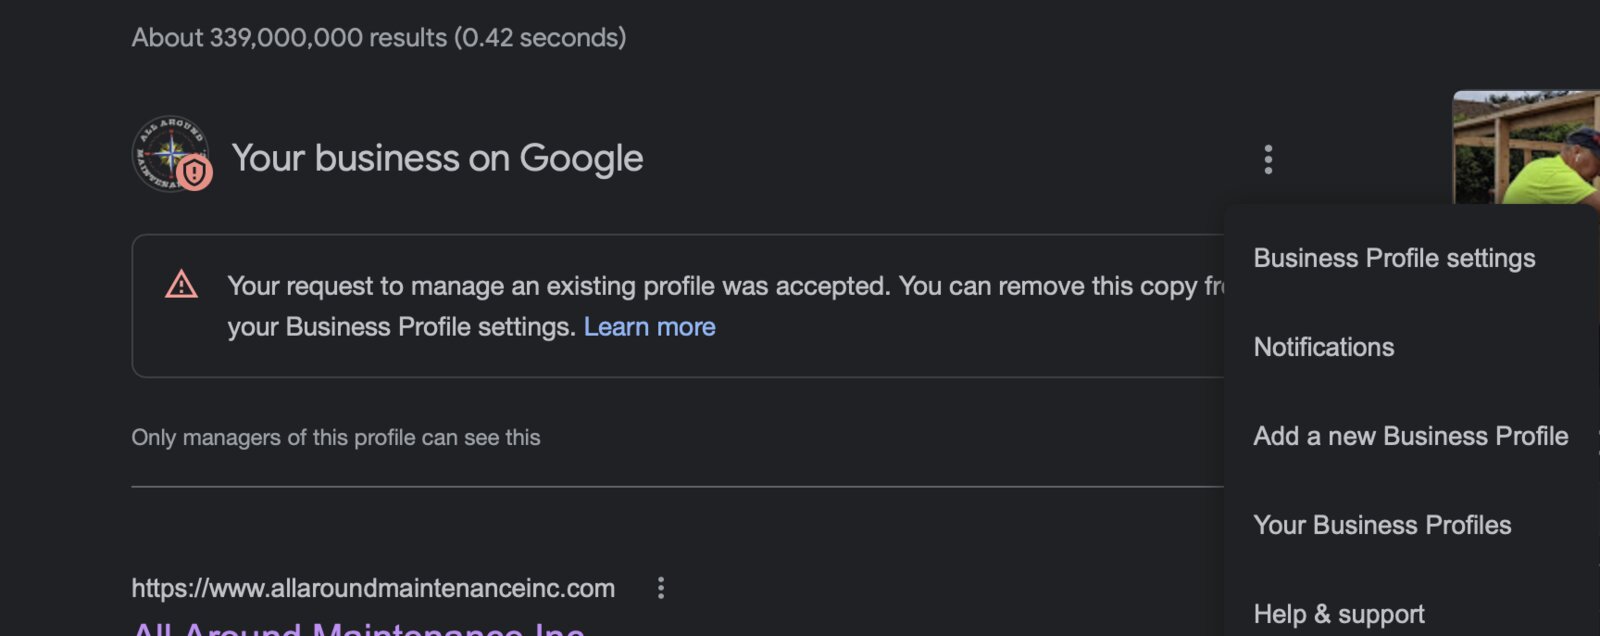Click the warning triangle icon in the notice
Viewport: 1600px width, 636px height.
[181, 285]
